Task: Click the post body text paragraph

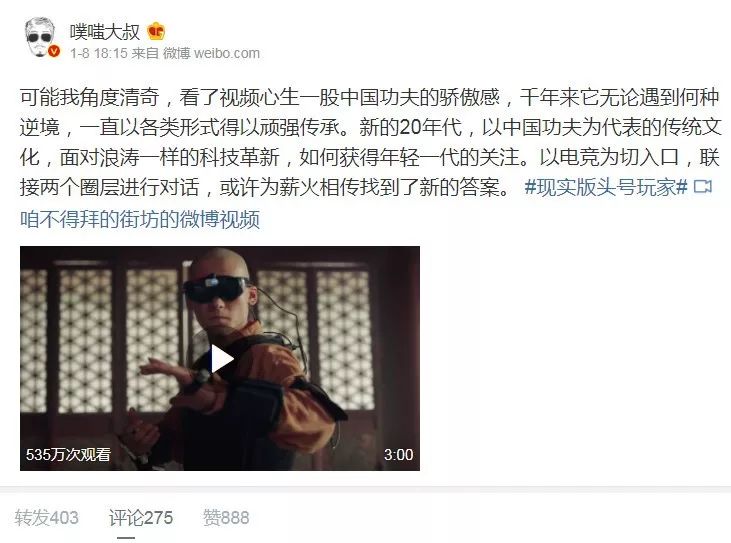Action: [371, 142]
